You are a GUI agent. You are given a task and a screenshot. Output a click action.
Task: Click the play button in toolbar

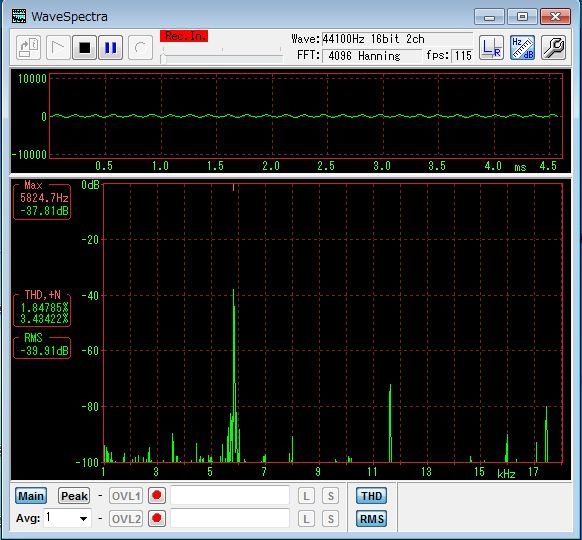click(58, 48)
